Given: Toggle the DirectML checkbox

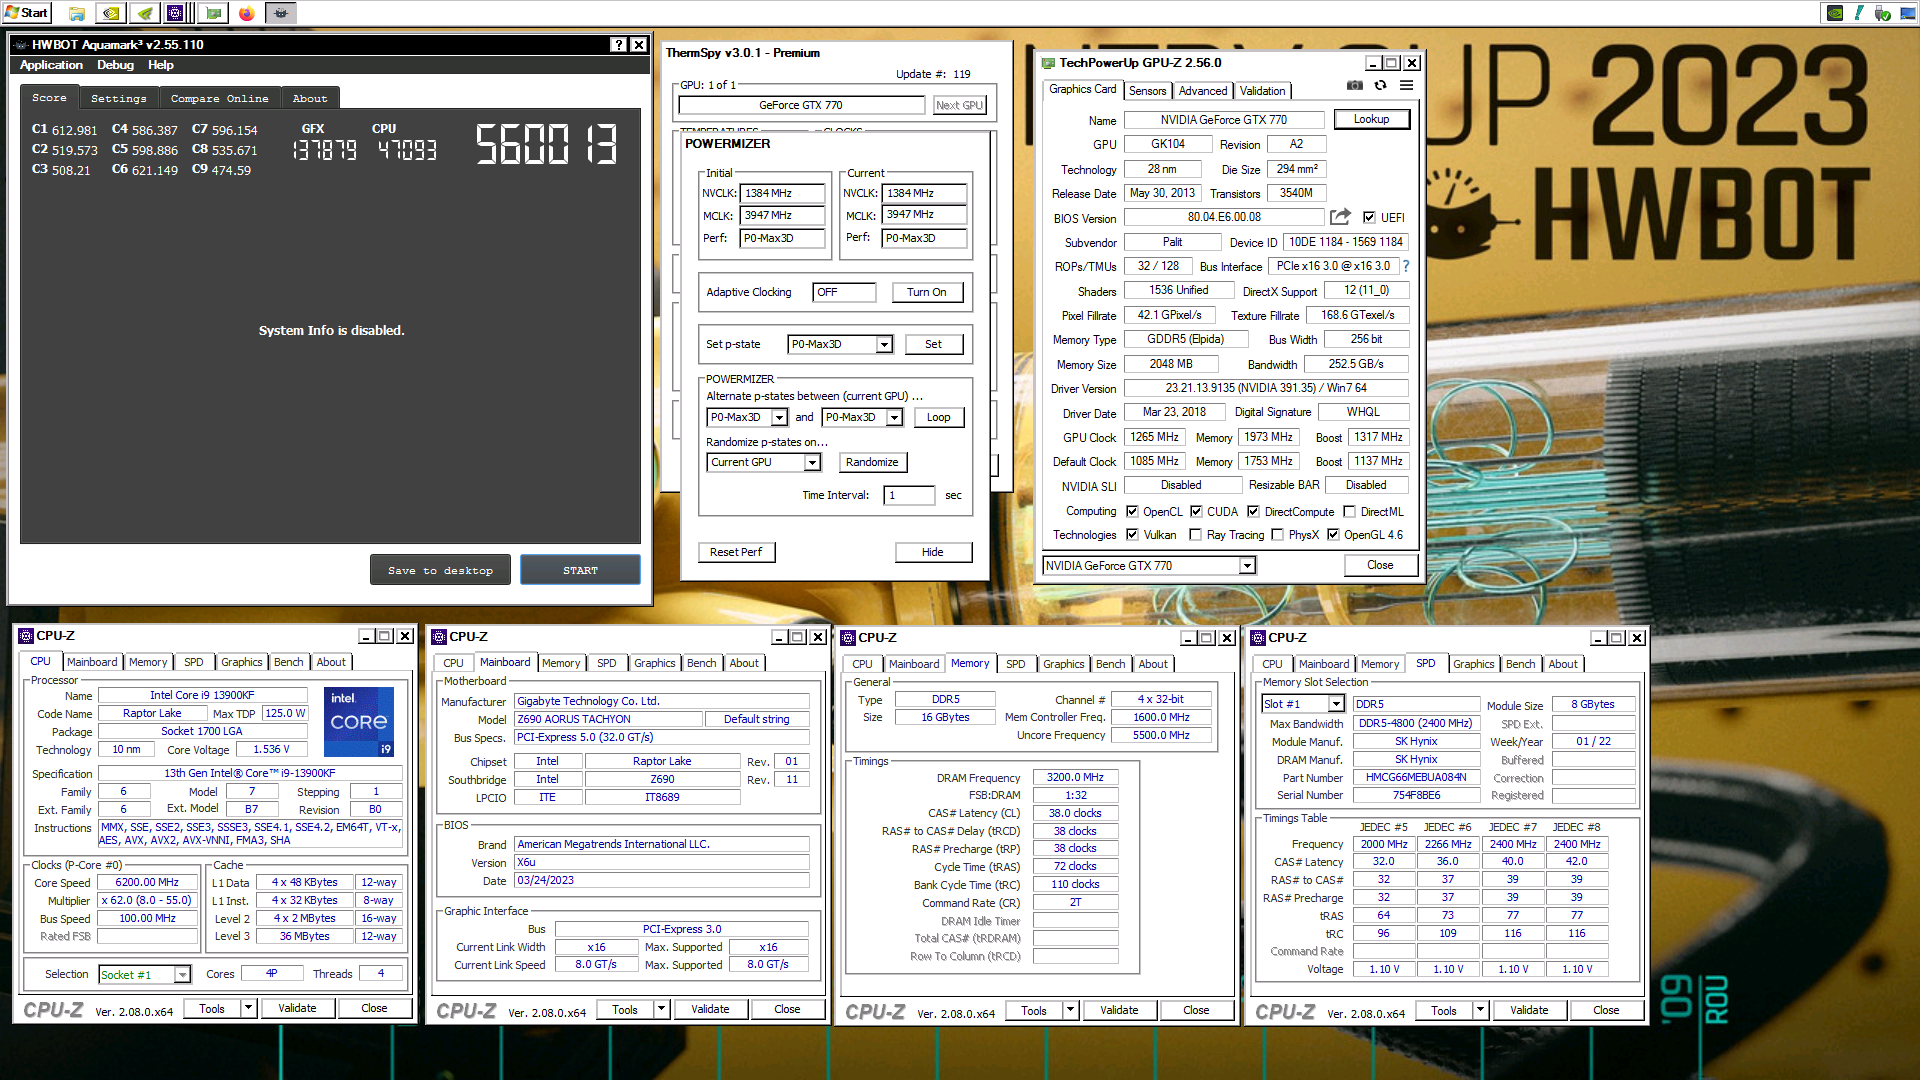Looking at the screenshot, I should [x=1350, y=511].
